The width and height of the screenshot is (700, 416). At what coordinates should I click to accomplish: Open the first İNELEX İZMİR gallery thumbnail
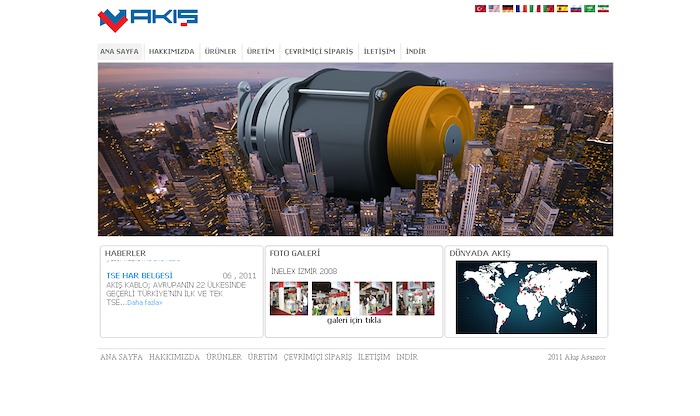click(x=289, y=298)
